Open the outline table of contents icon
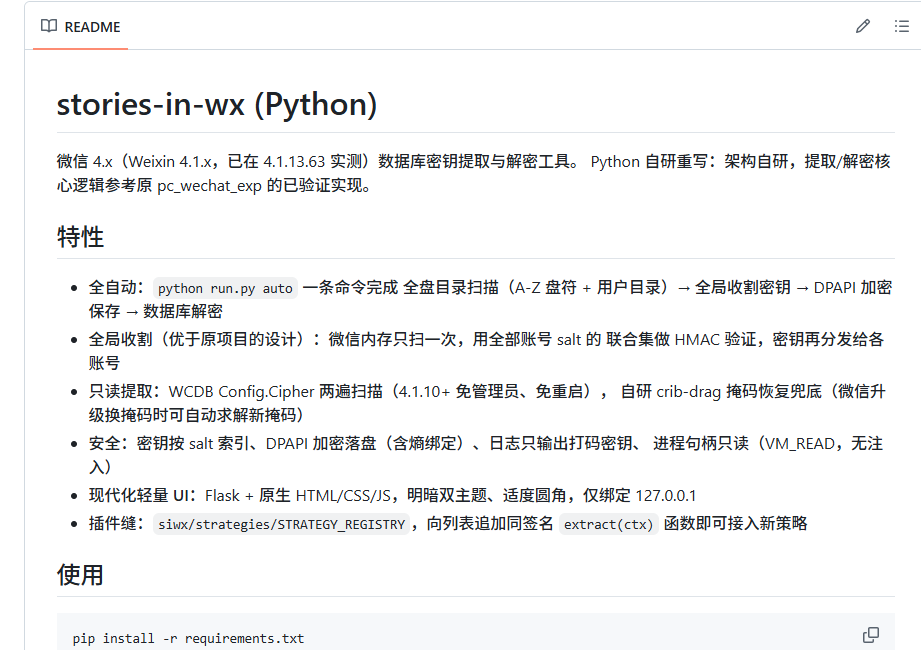Screen dimensions: 921x650 (902, 26)
